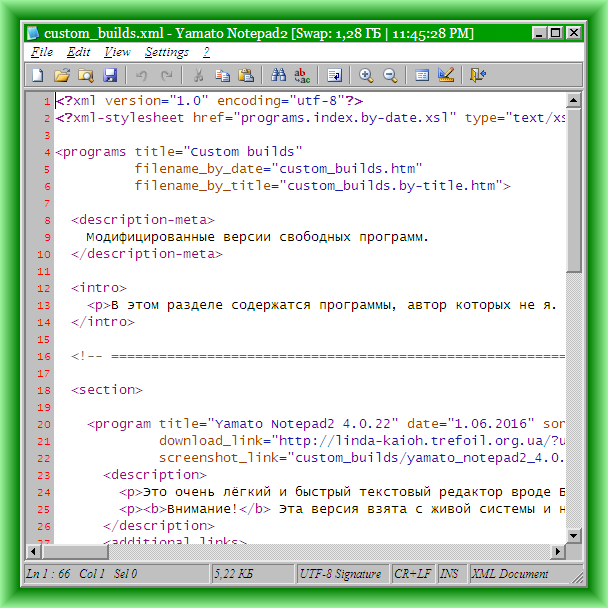
Task: Zoom out with magnifier minus icon
Action: click(x=390, y=75)
